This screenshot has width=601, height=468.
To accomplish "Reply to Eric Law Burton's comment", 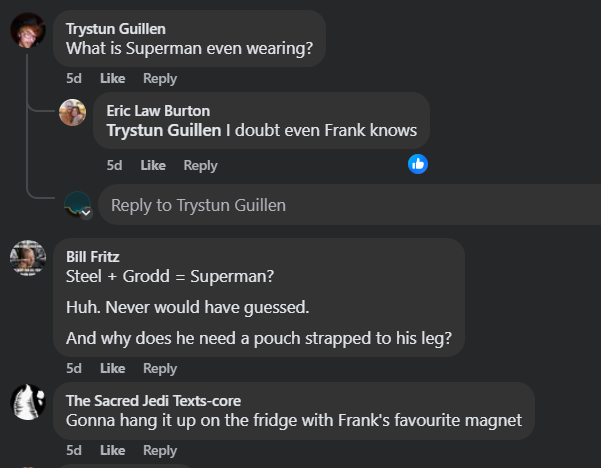I will [200, 165].
